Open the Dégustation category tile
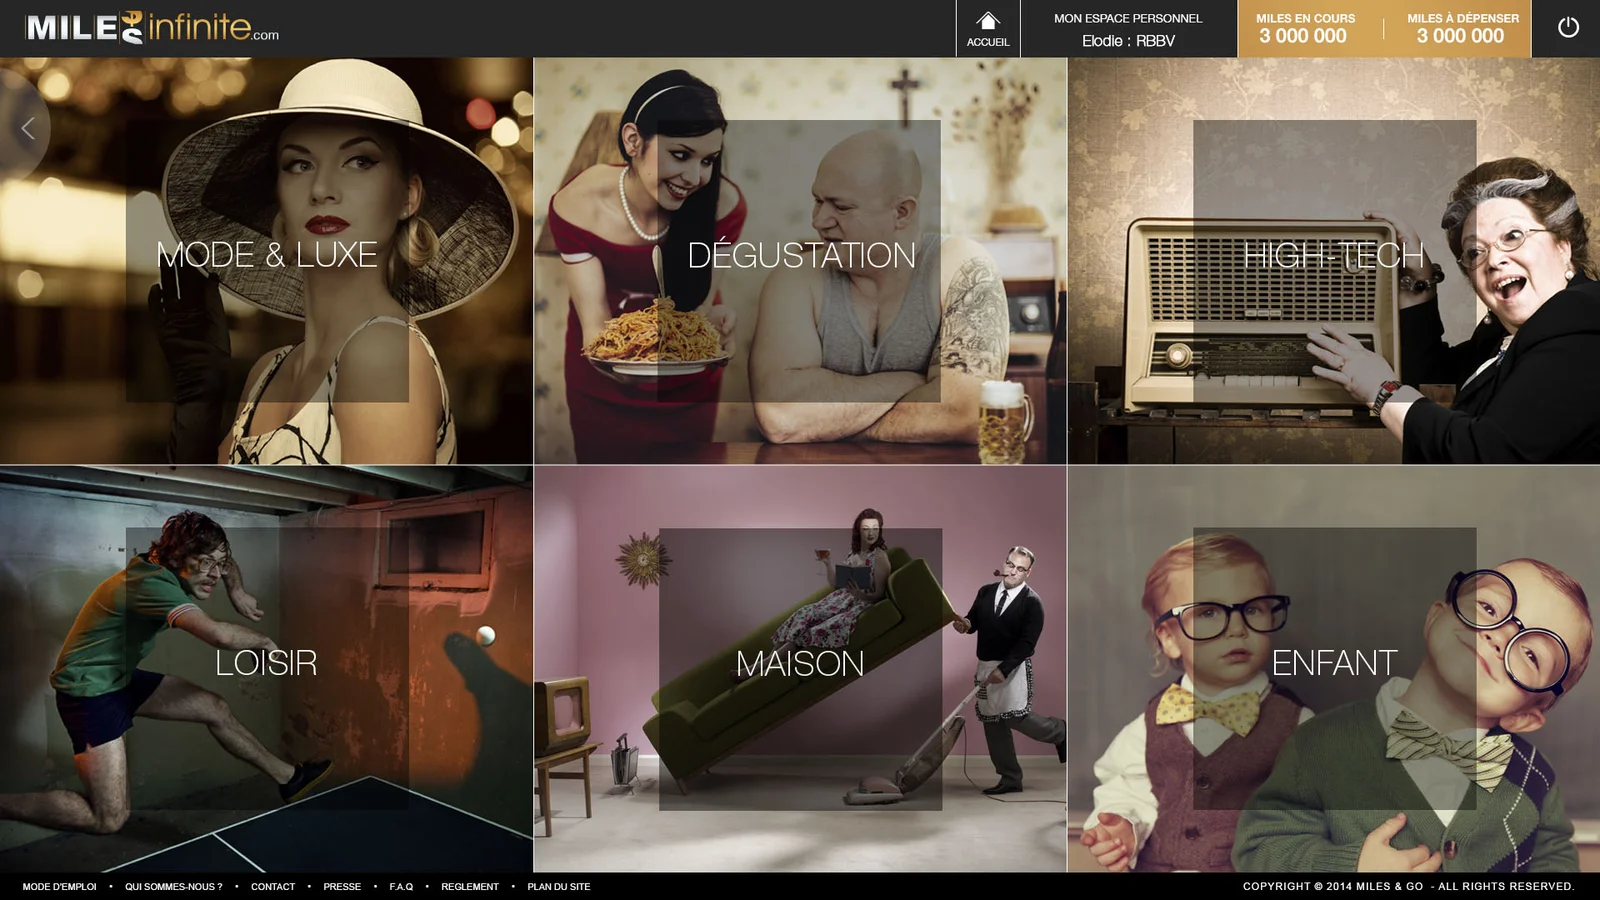The width and height of the screenshot is (1600, 900). tap(800, 256)
